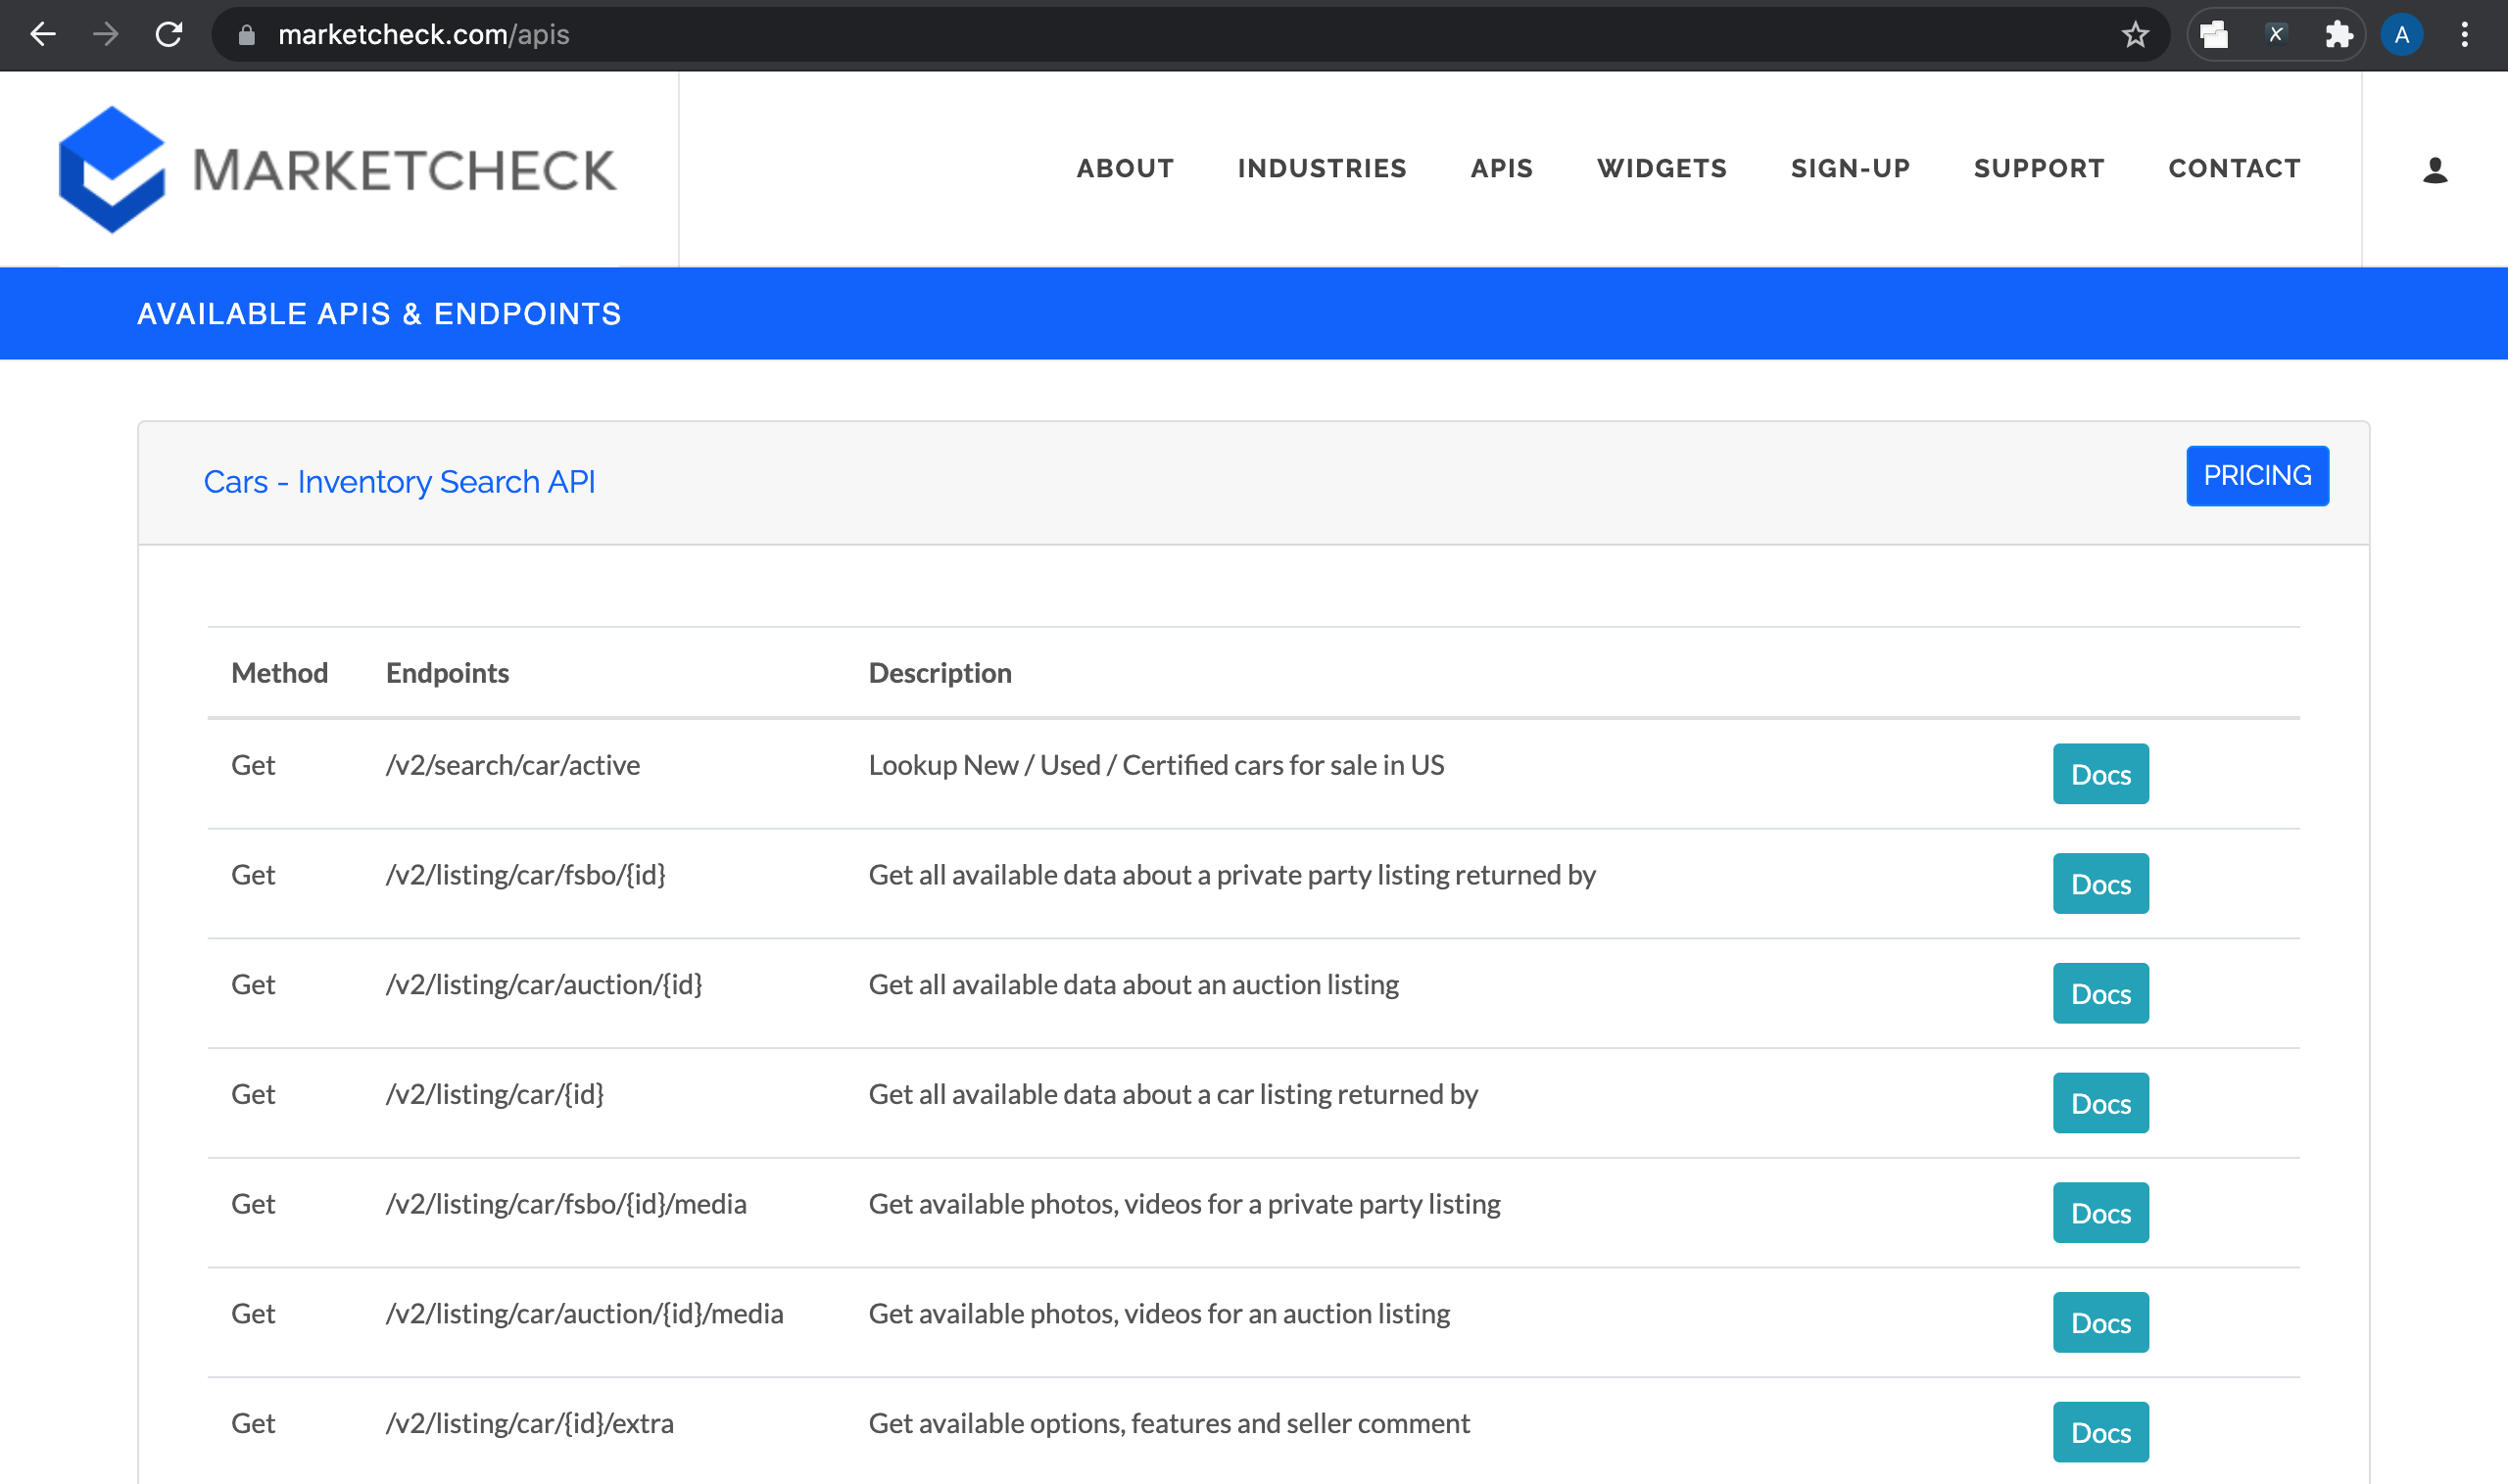Open Docs for the auction listing media endpoint
Image resolution: width=2508 pixels, height=1484 pixels.
2100,1322
